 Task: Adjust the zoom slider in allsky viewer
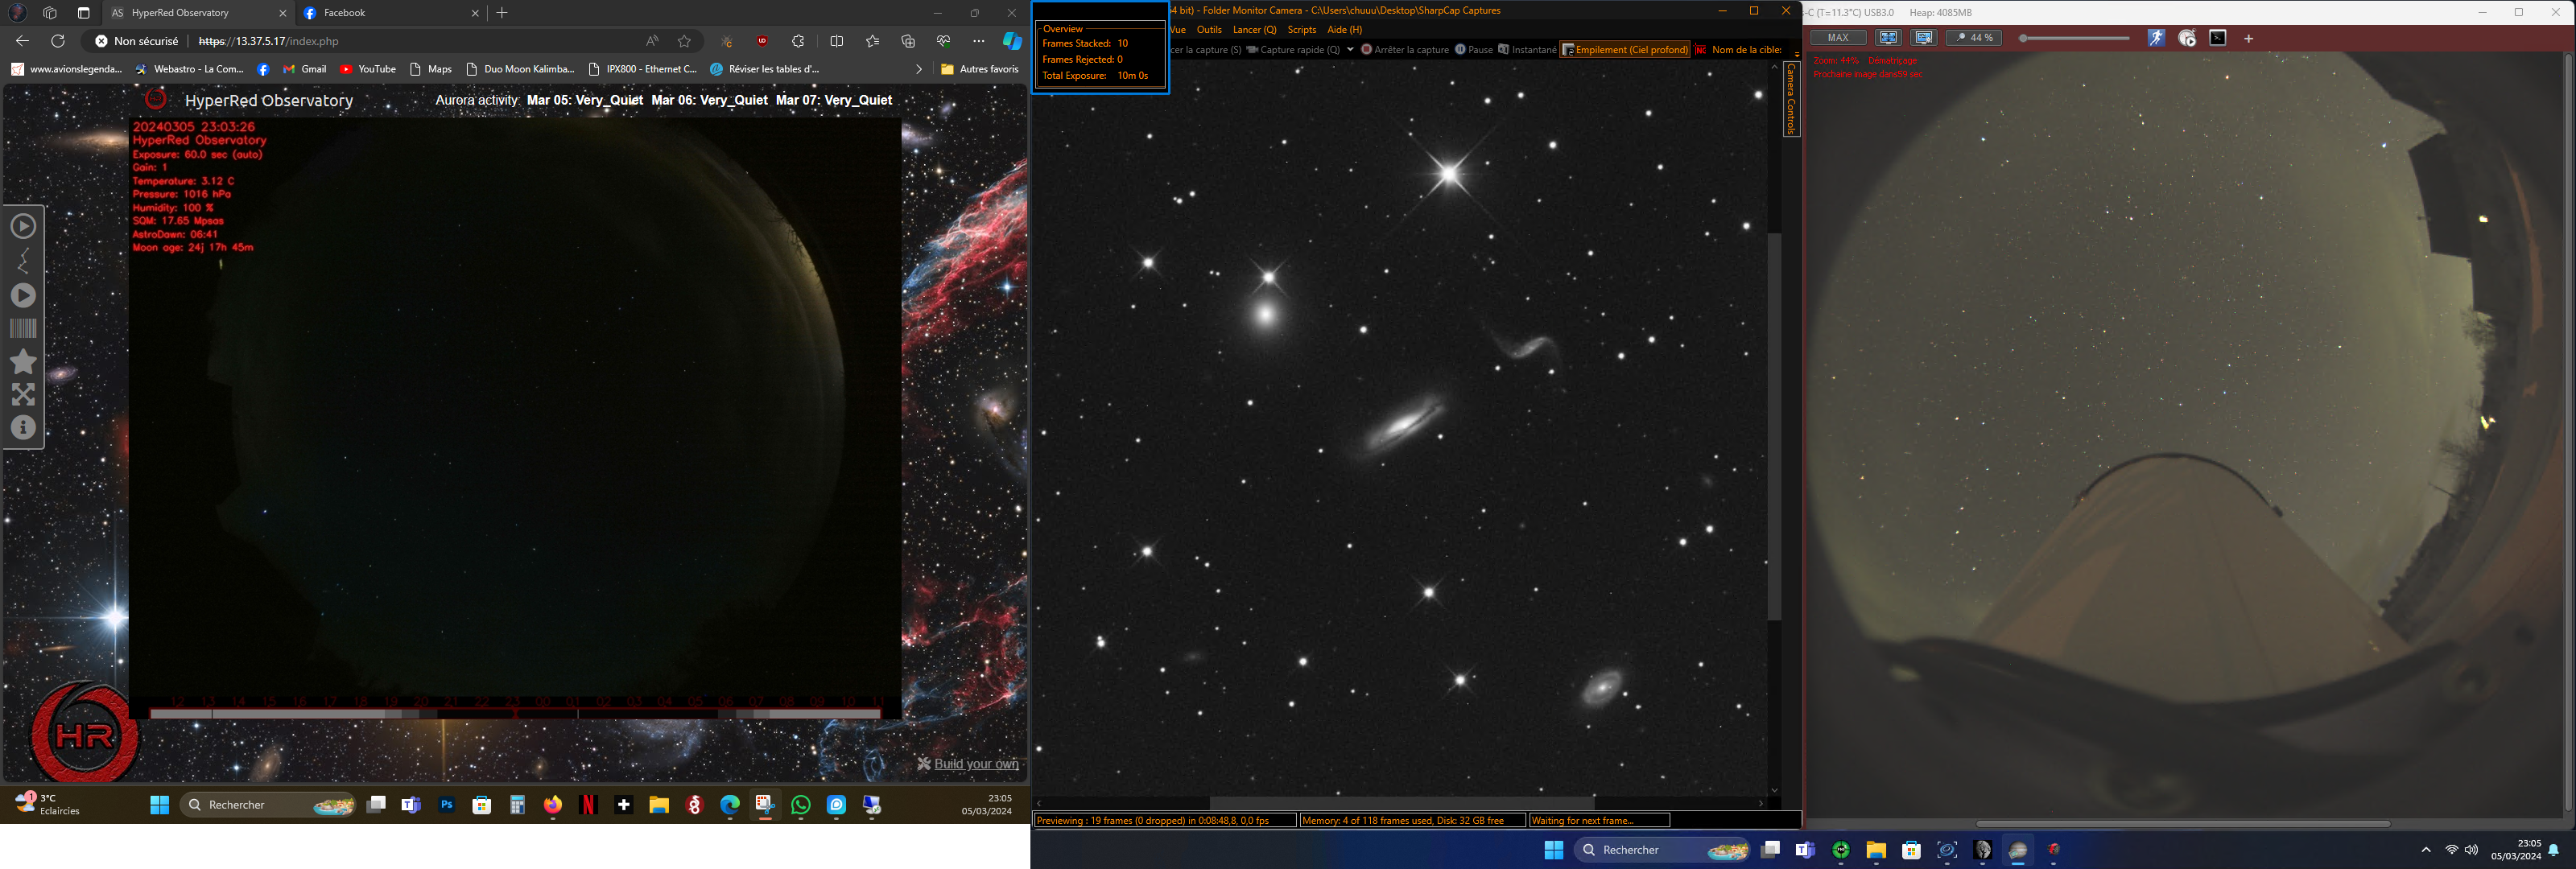2075,38
